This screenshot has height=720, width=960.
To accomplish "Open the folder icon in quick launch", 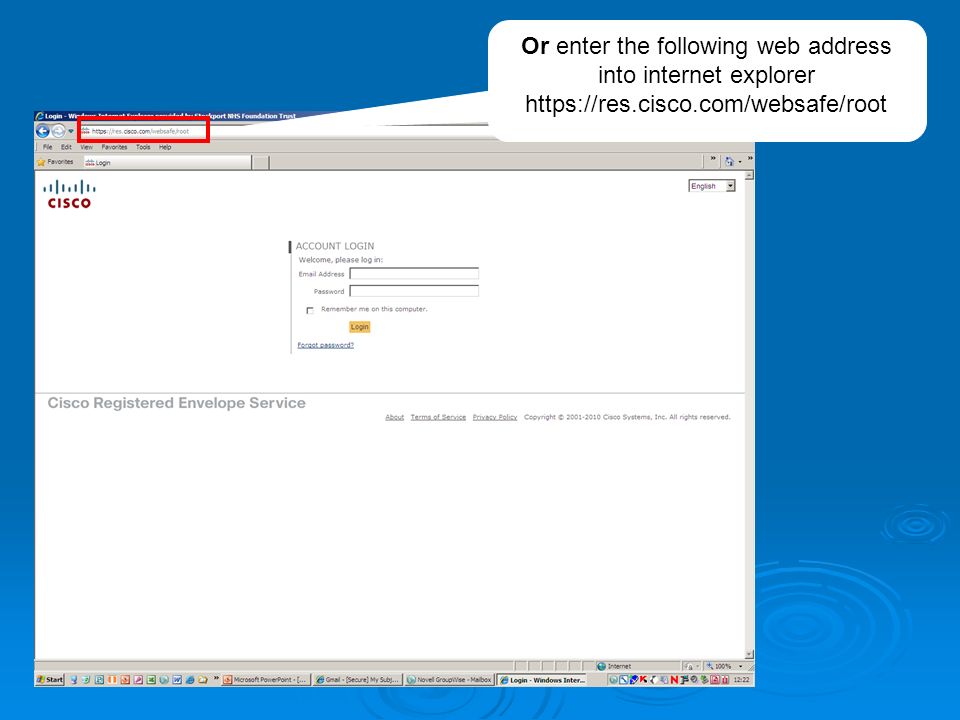I will [x=203, y=680].
